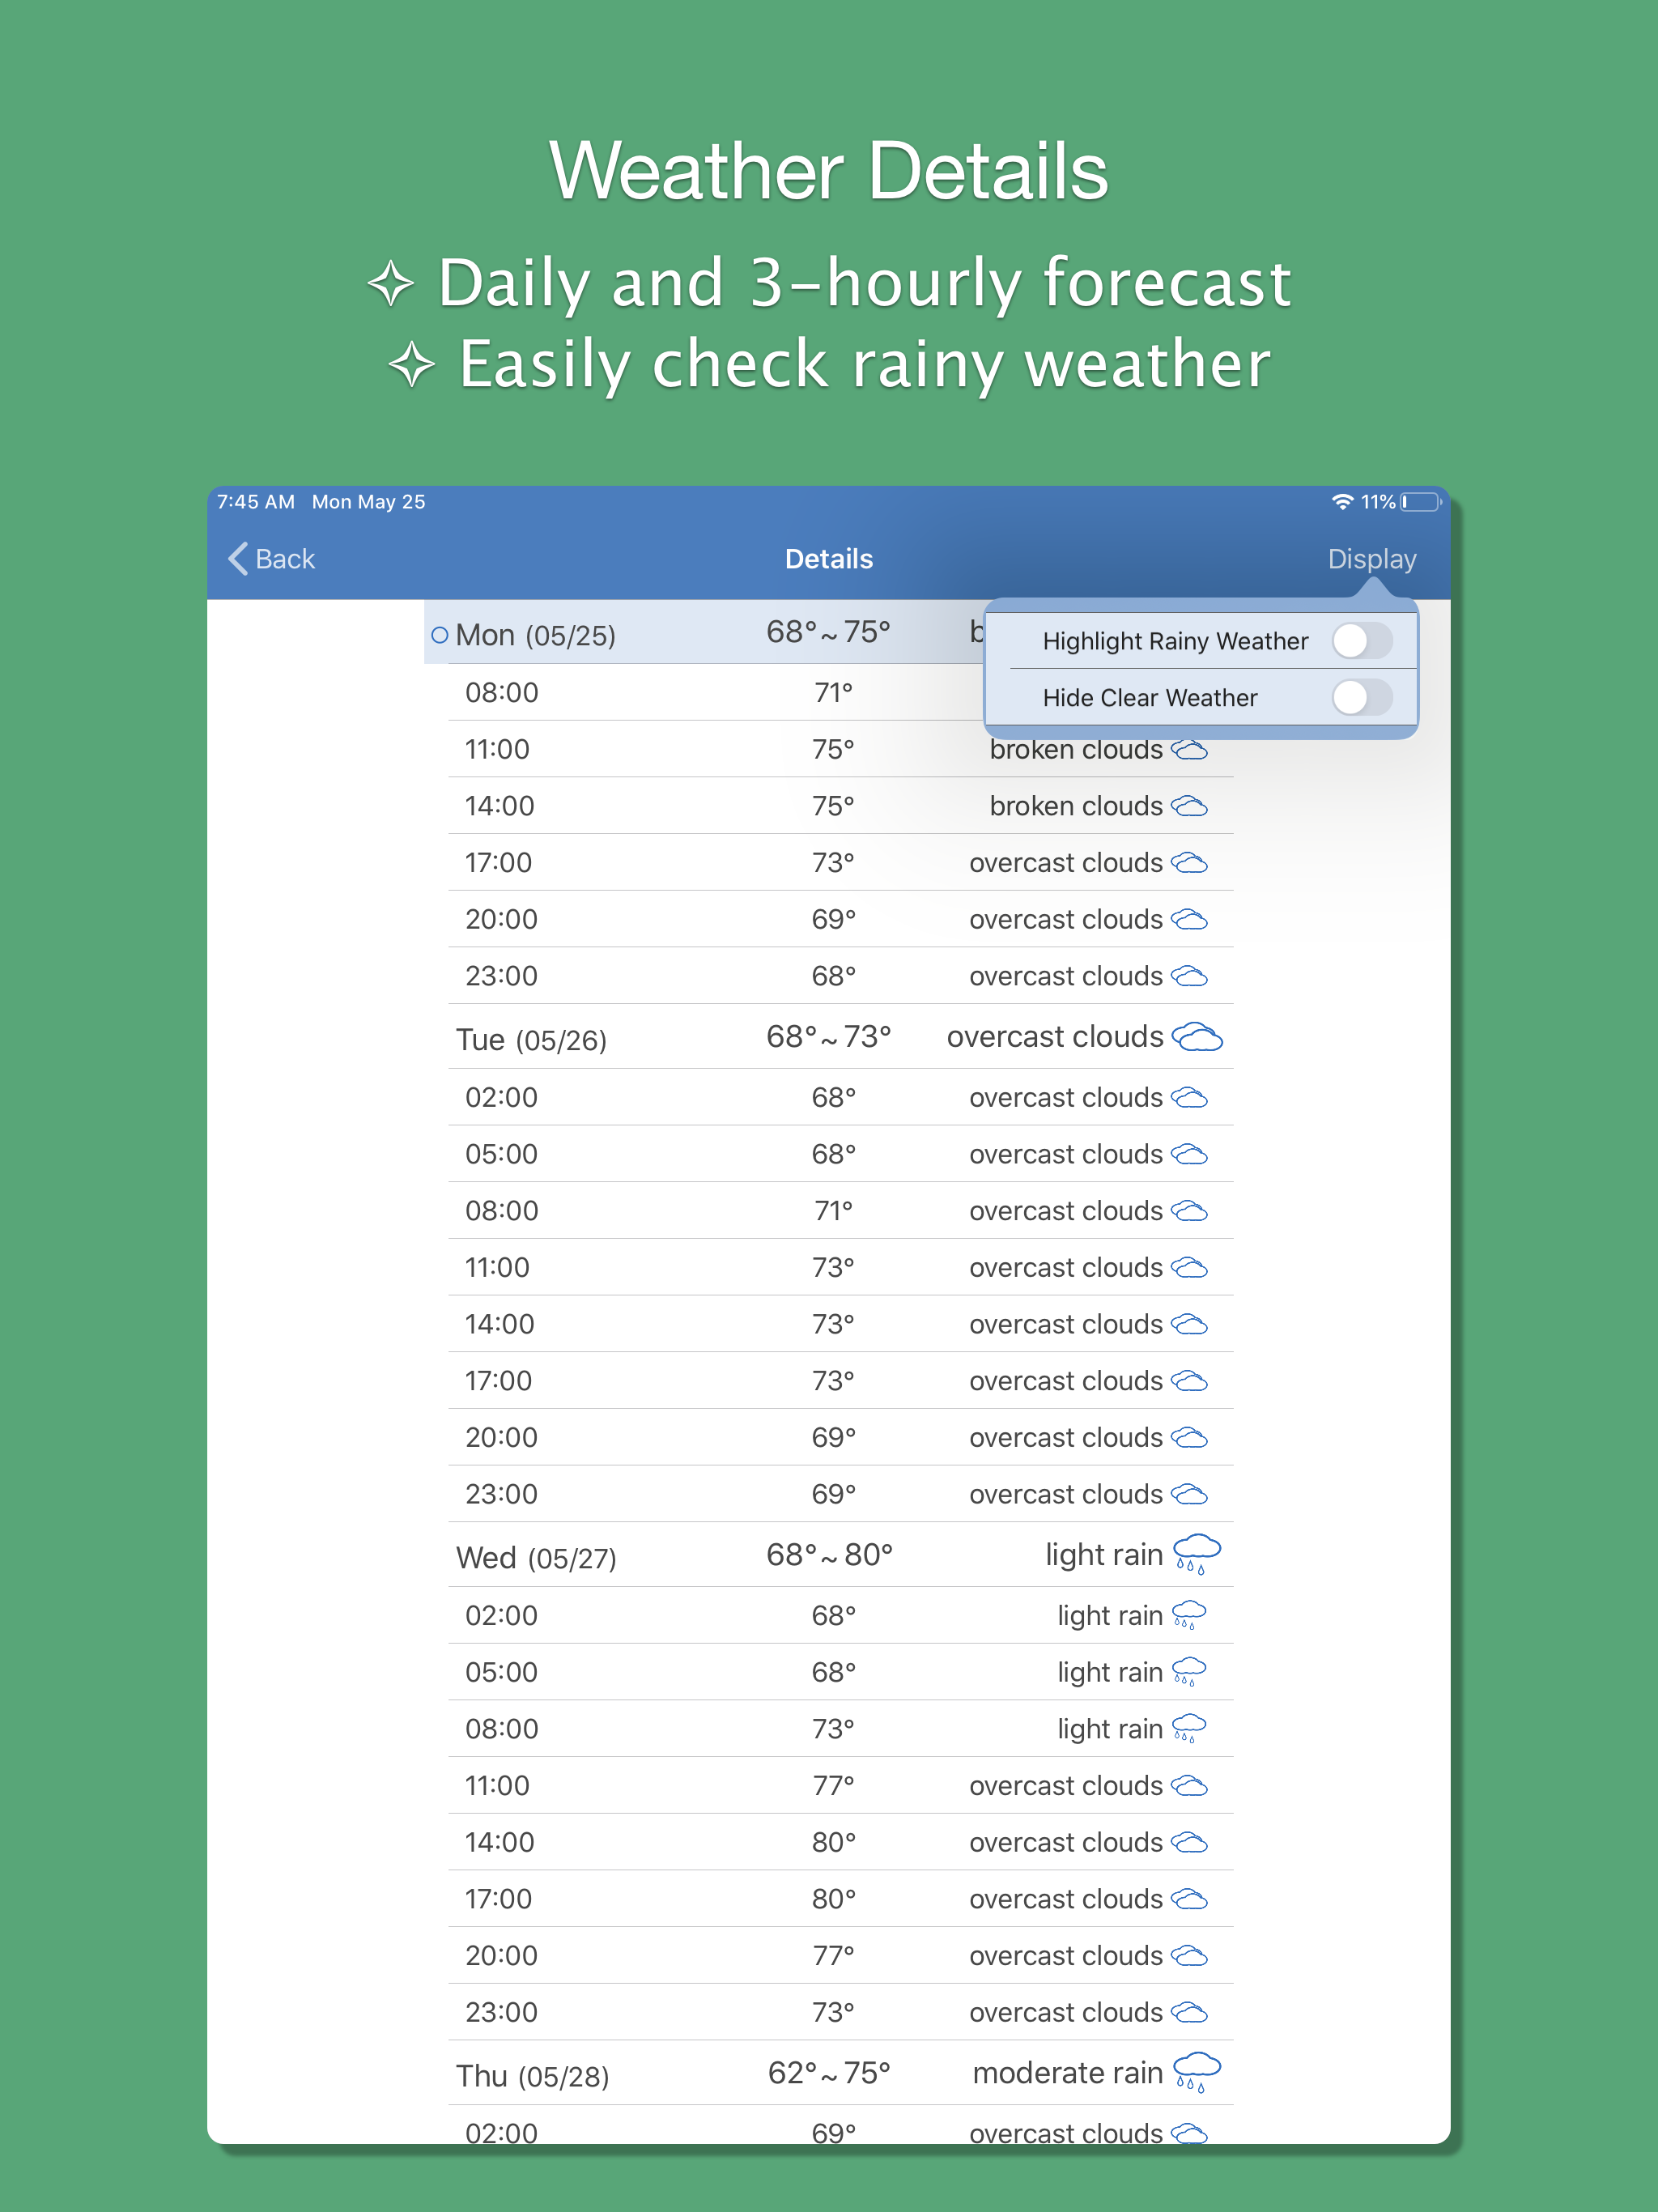
Task: Click the 68°~75° range for Monday
Action: (x=828, y=633)
